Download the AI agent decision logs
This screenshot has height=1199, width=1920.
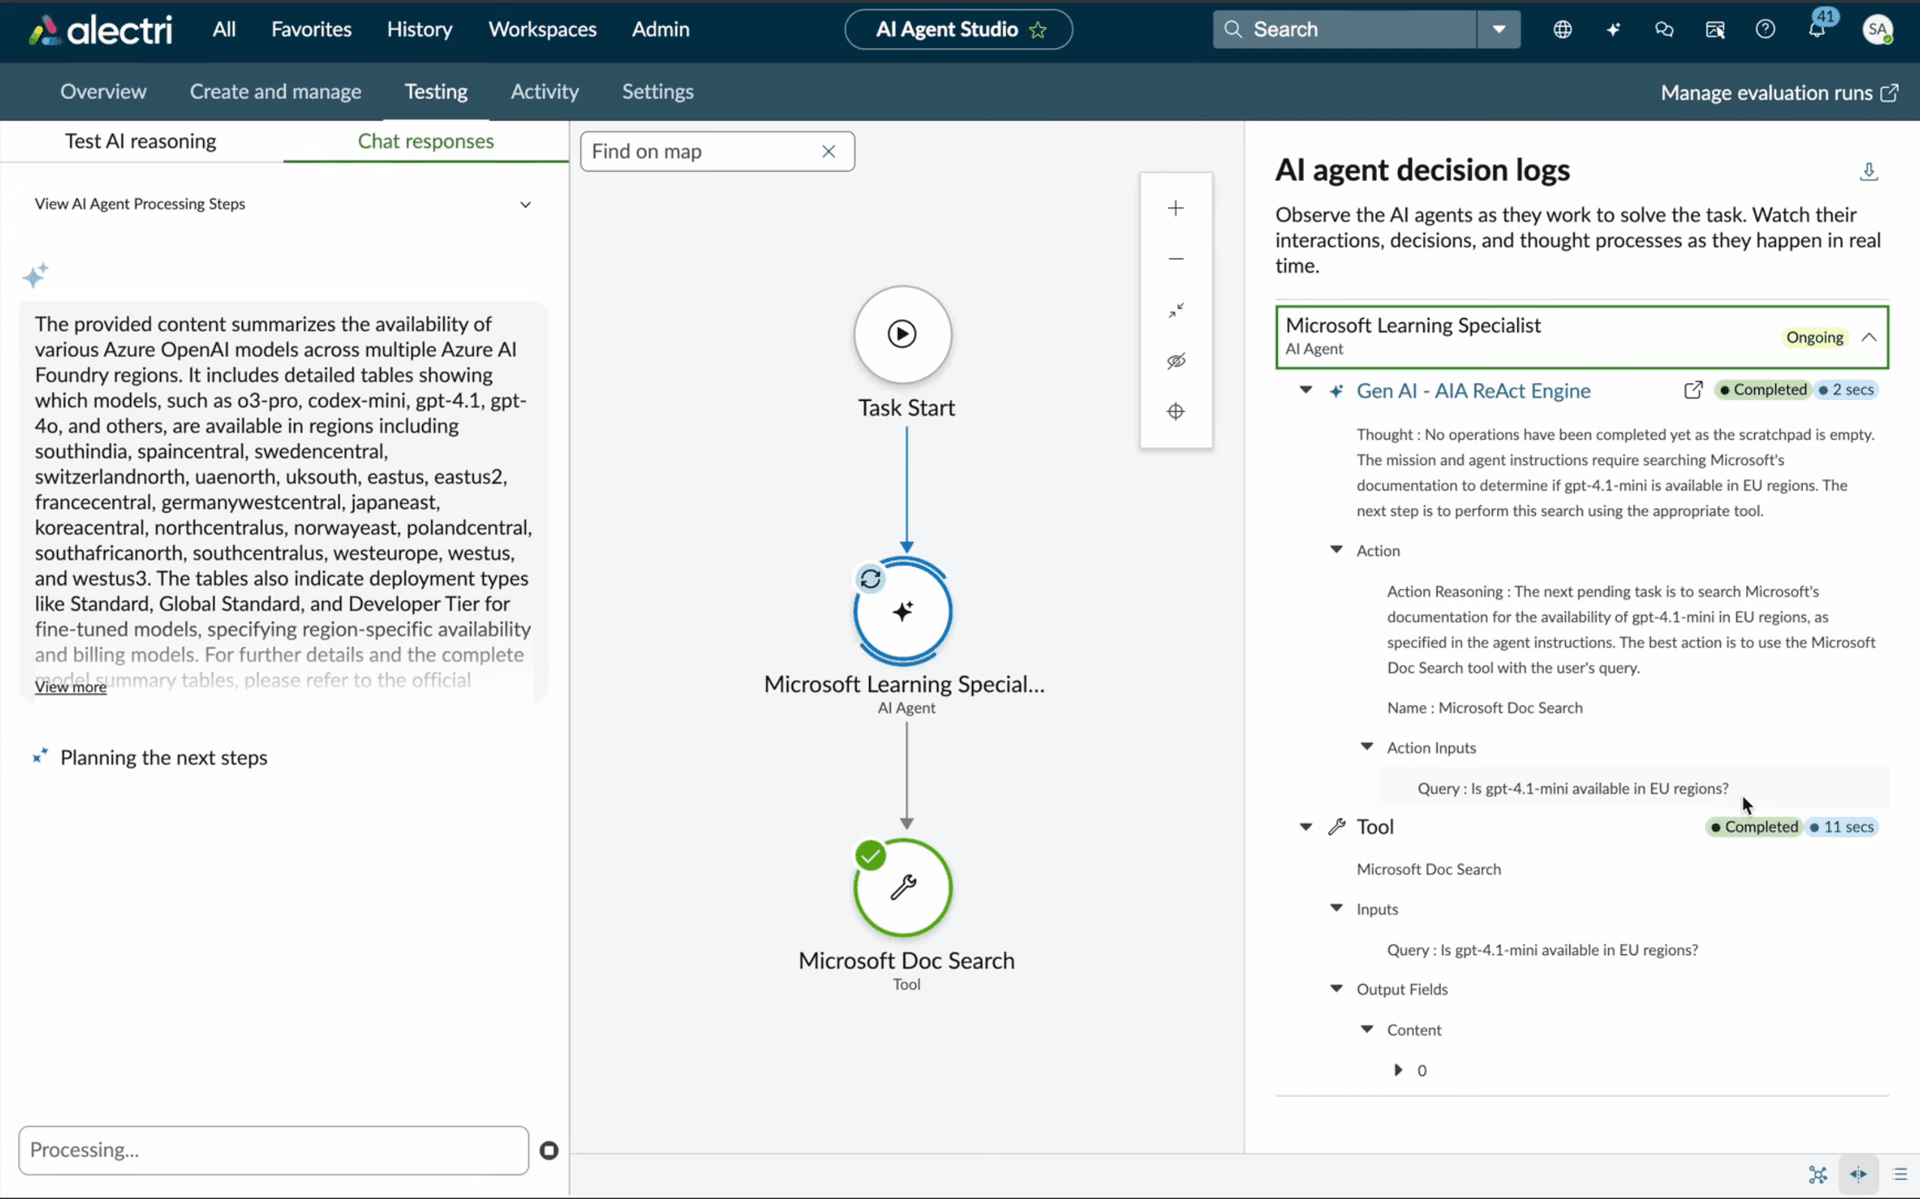click(x=1869, y=171)
